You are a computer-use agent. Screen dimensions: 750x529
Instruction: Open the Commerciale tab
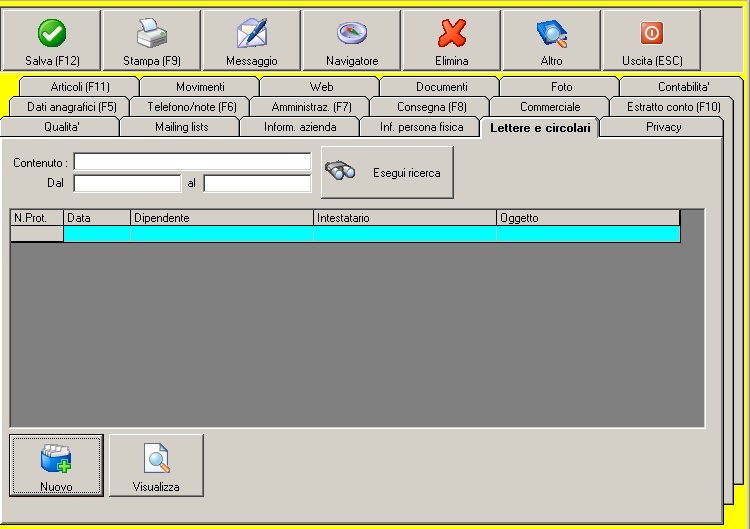pyautogui.click(x=550, y=107)
